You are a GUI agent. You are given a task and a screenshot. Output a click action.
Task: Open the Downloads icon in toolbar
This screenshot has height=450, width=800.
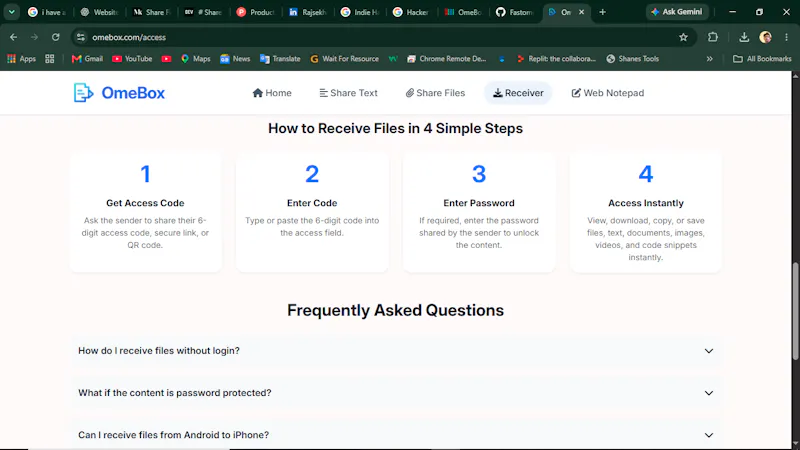tap(744, 37)
